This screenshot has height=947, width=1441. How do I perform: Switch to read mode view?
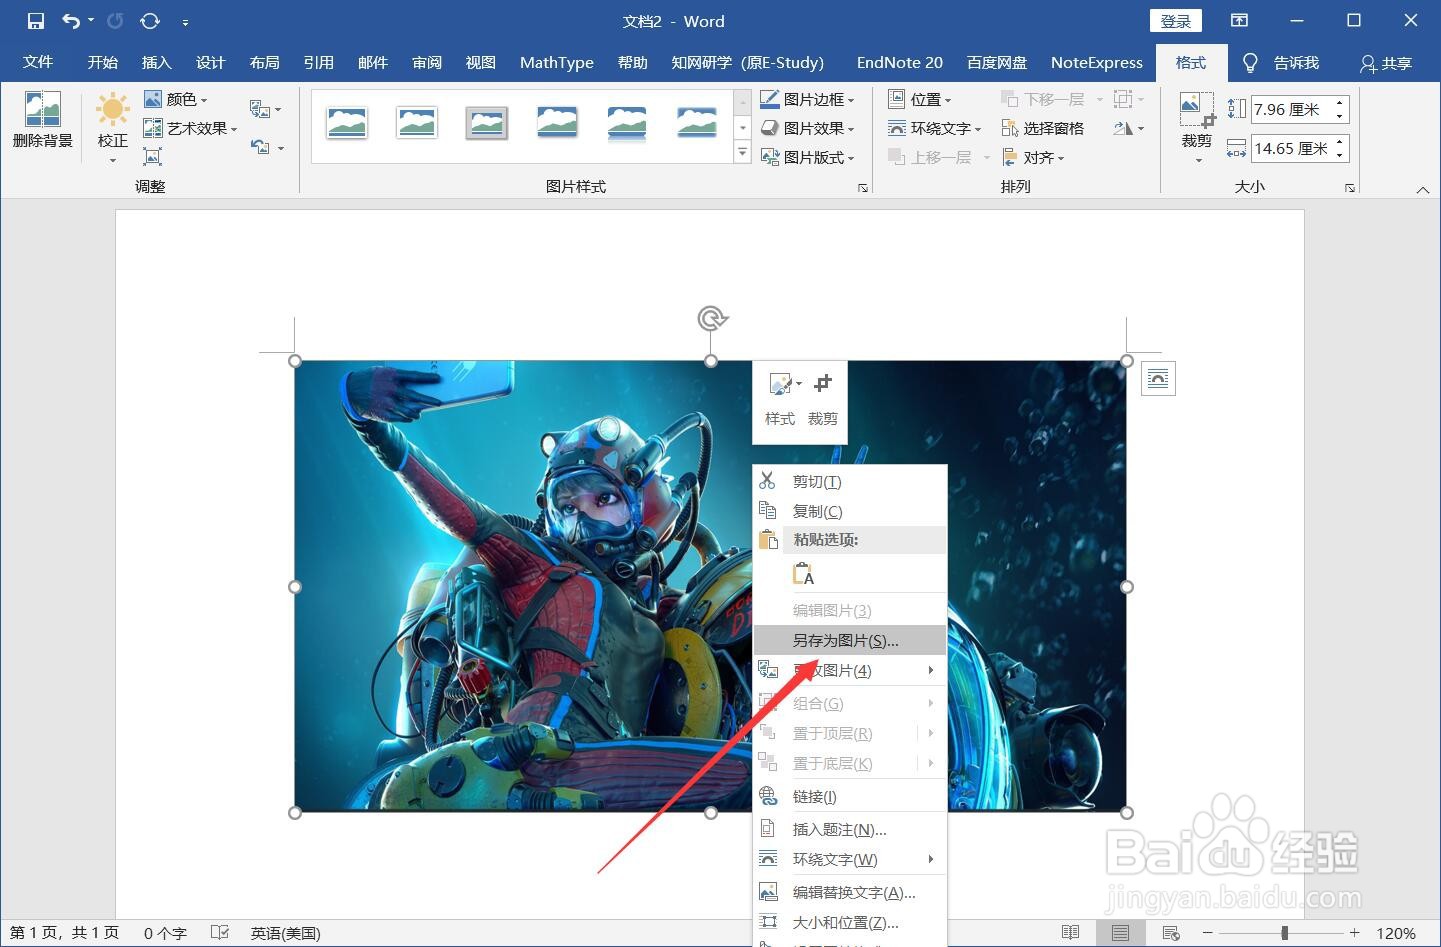coord(1070,933)
